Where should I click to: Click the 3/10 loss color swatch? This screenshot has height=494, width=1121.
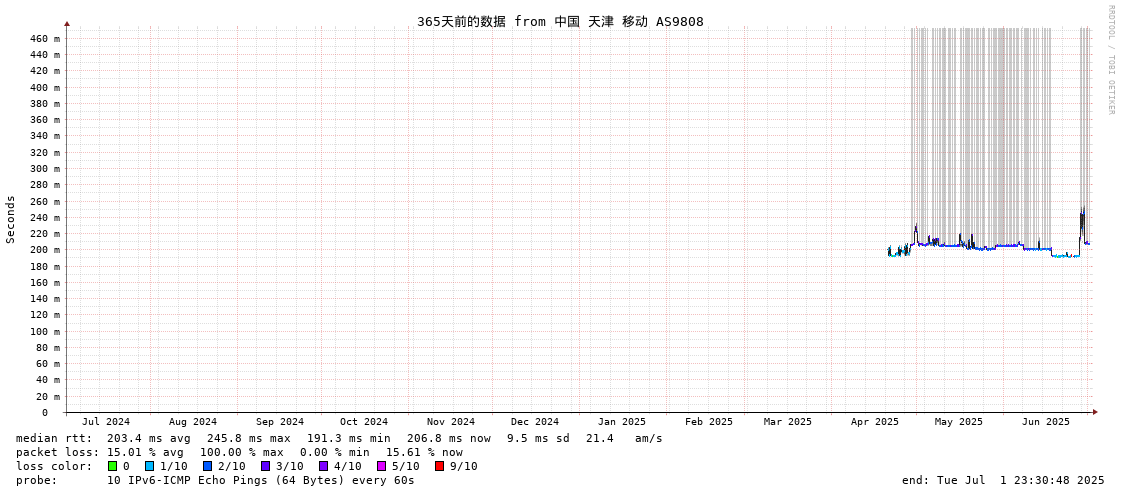pyautogui.click(x=265, y=466)
